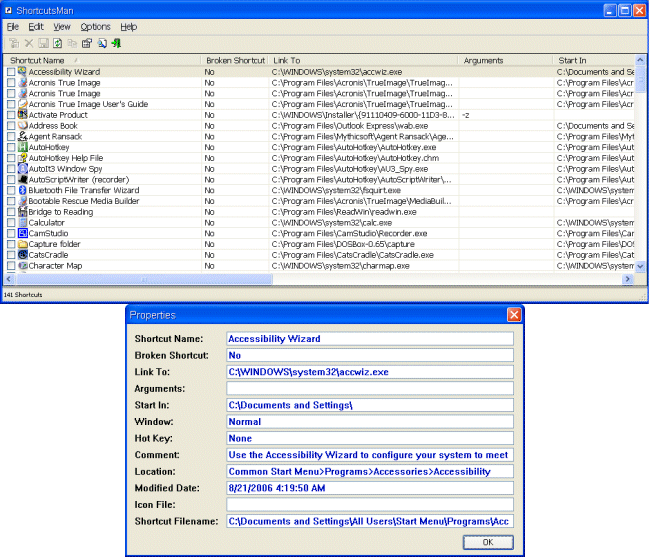Click the Activate Product row icon

click(22, 114)
